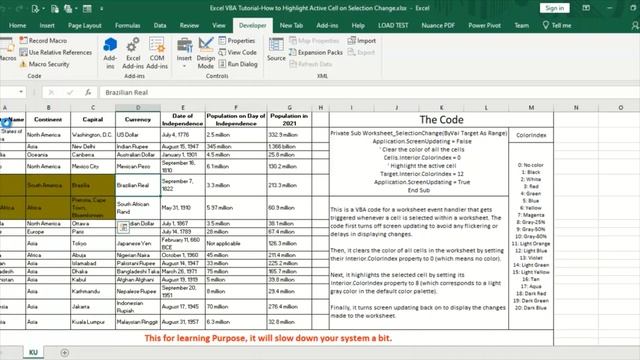Switch to the View tab
640x360 pixels.
click(x=218, y=25)
